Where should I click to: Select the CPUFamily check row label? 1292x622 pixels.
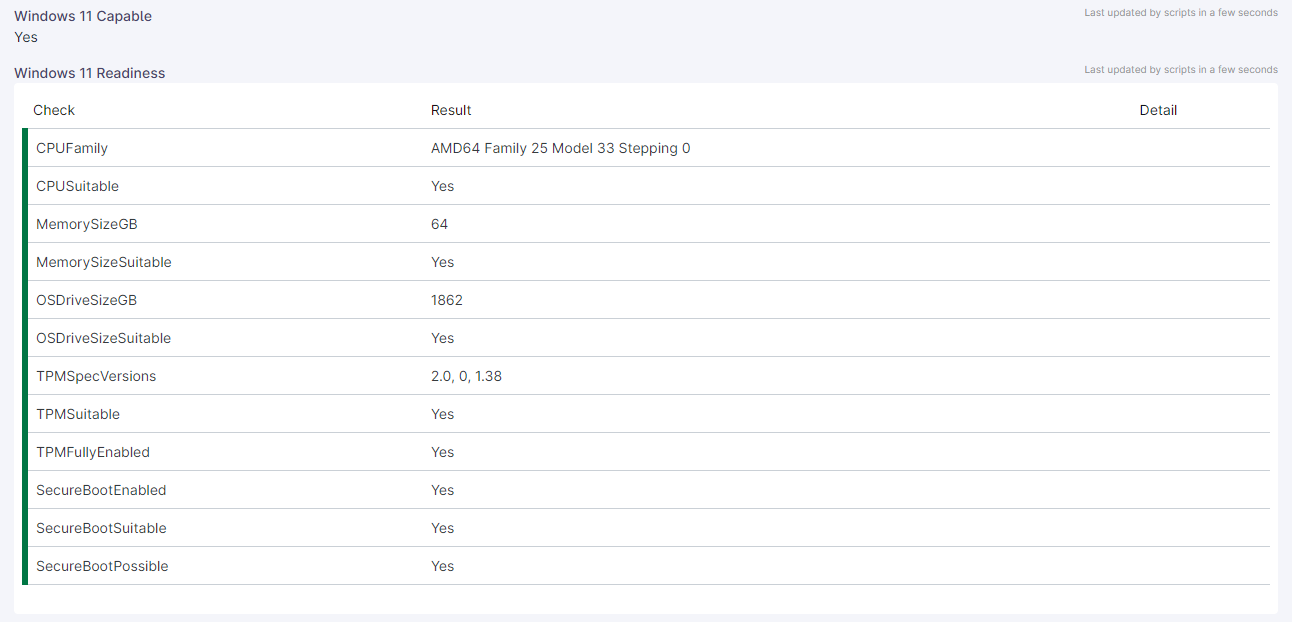point(72,148)
